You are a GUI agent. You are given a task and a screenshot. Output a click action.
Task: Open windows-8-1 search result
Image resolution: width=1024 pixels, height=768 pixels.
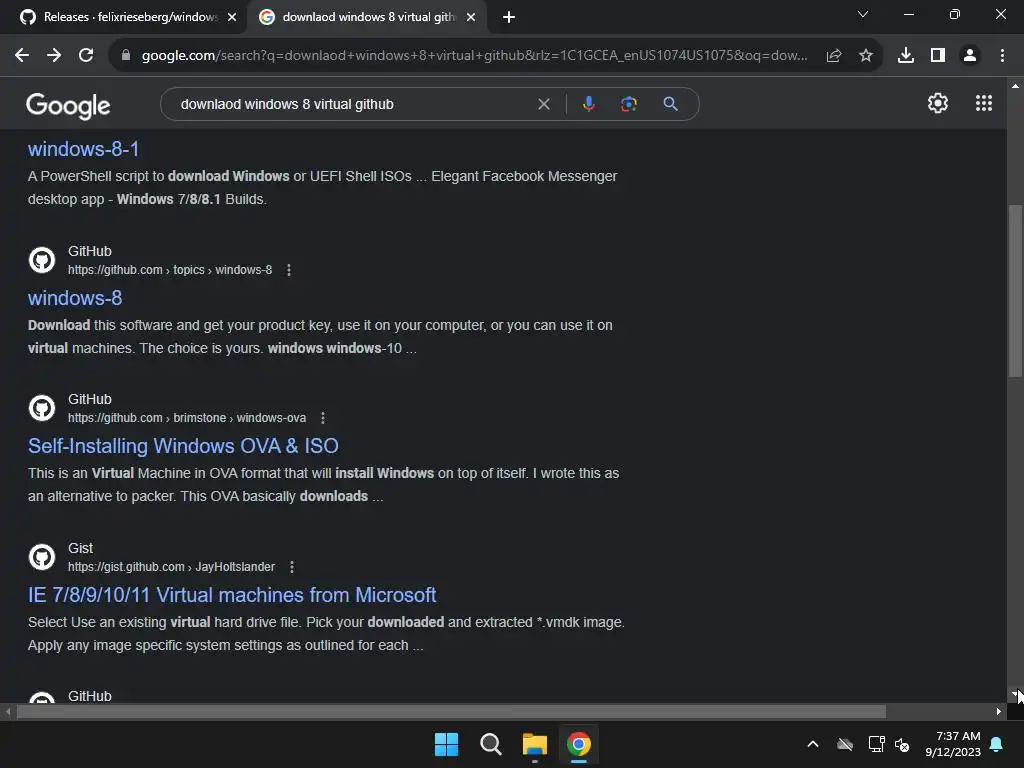84,149
